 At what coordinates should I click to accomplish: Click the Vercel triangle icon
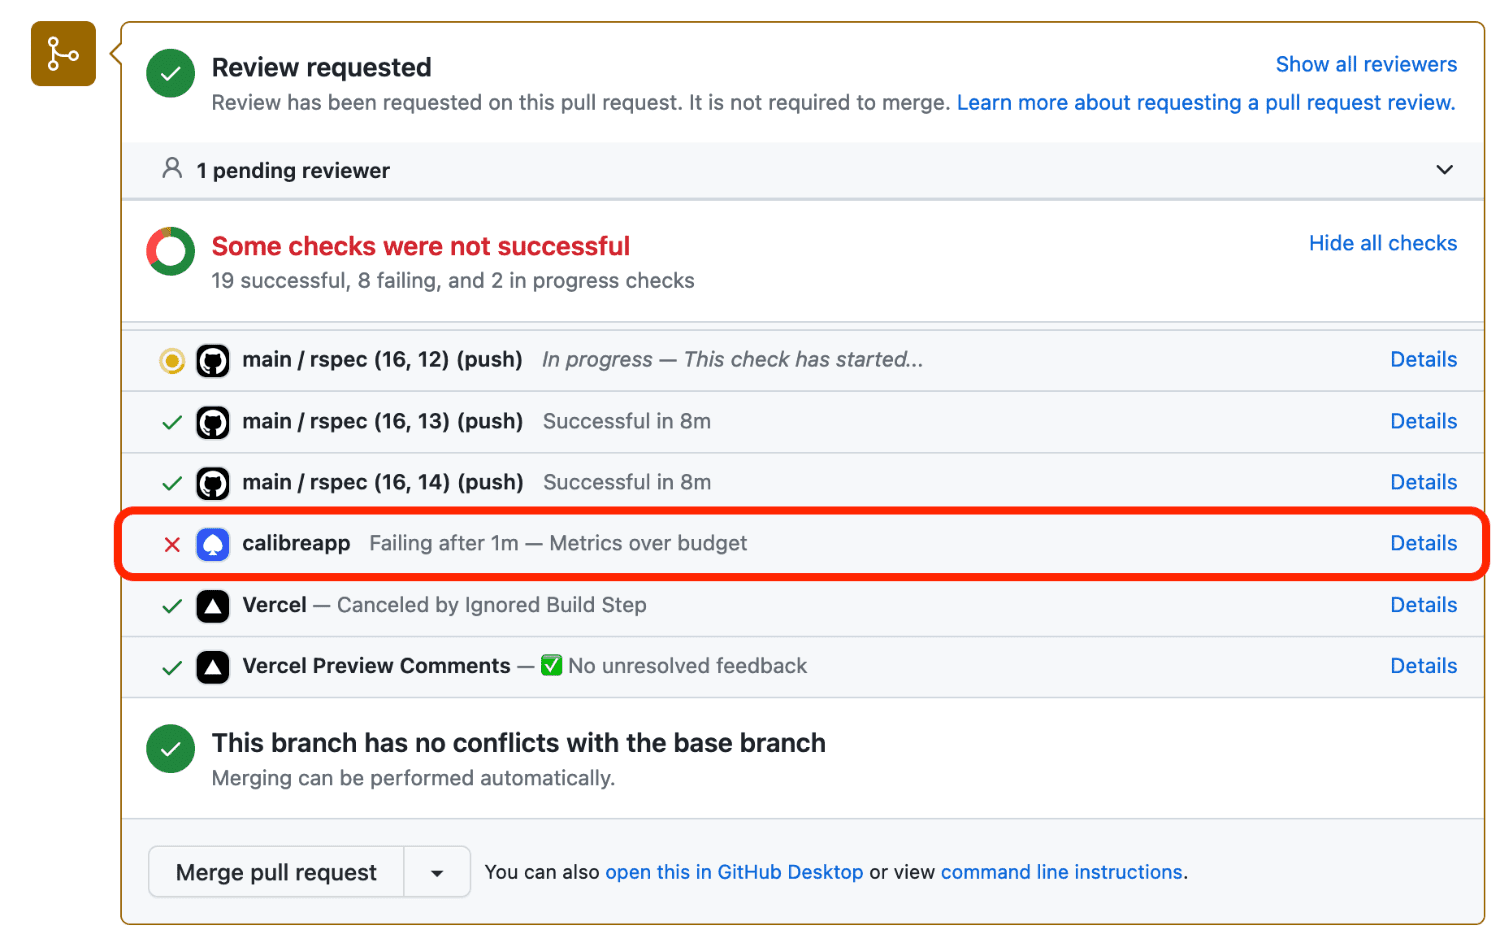212,605
